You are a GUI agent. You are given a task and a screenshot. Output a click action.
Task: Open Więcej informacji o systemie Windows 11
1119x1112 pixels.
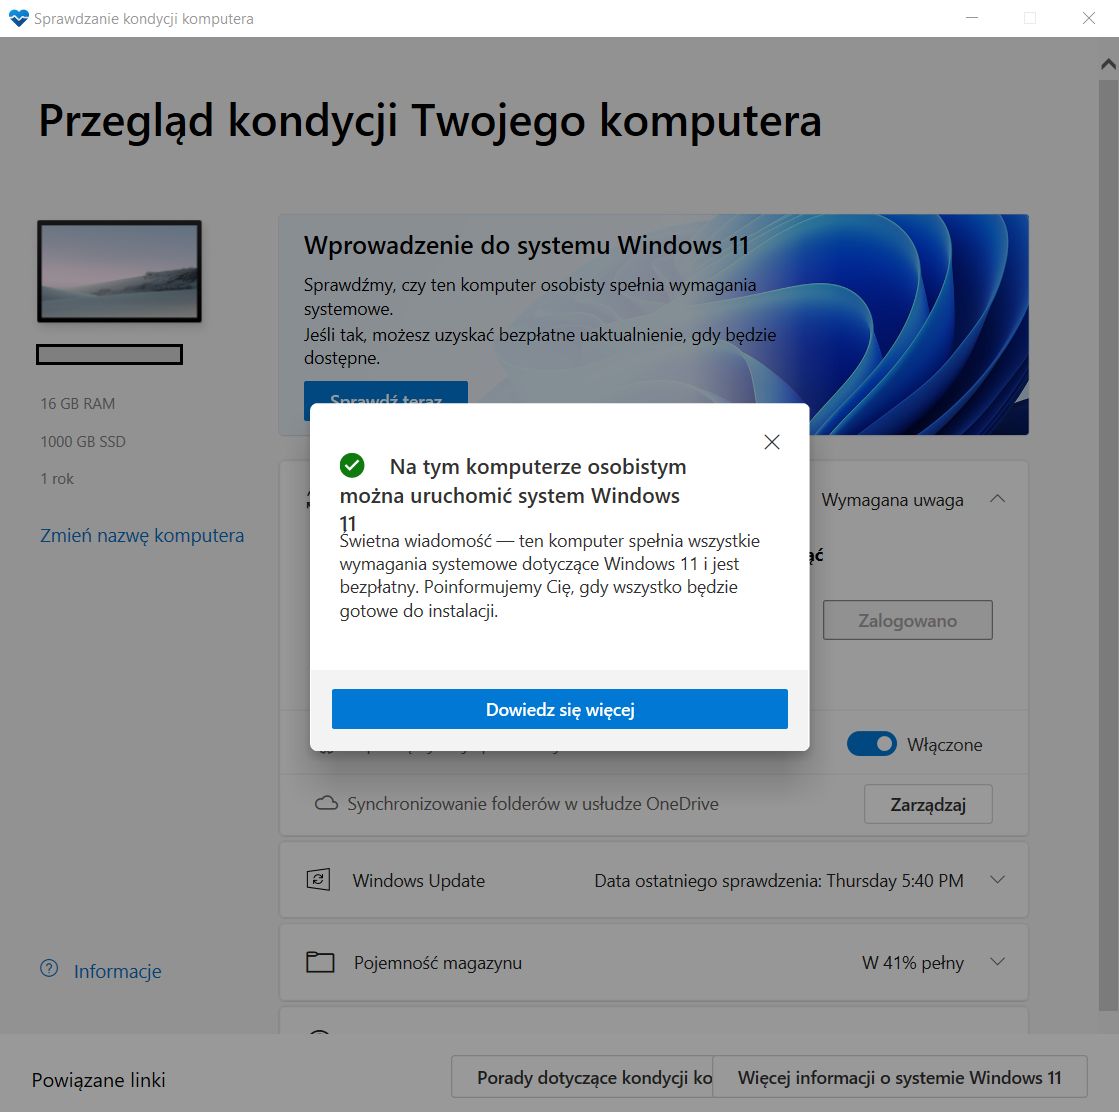click(897, 1077)
